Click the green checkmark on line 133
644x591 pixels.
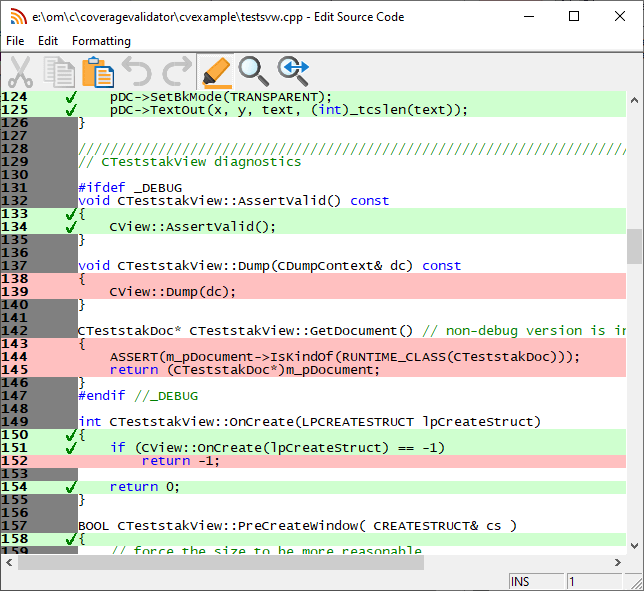point(71,214)
